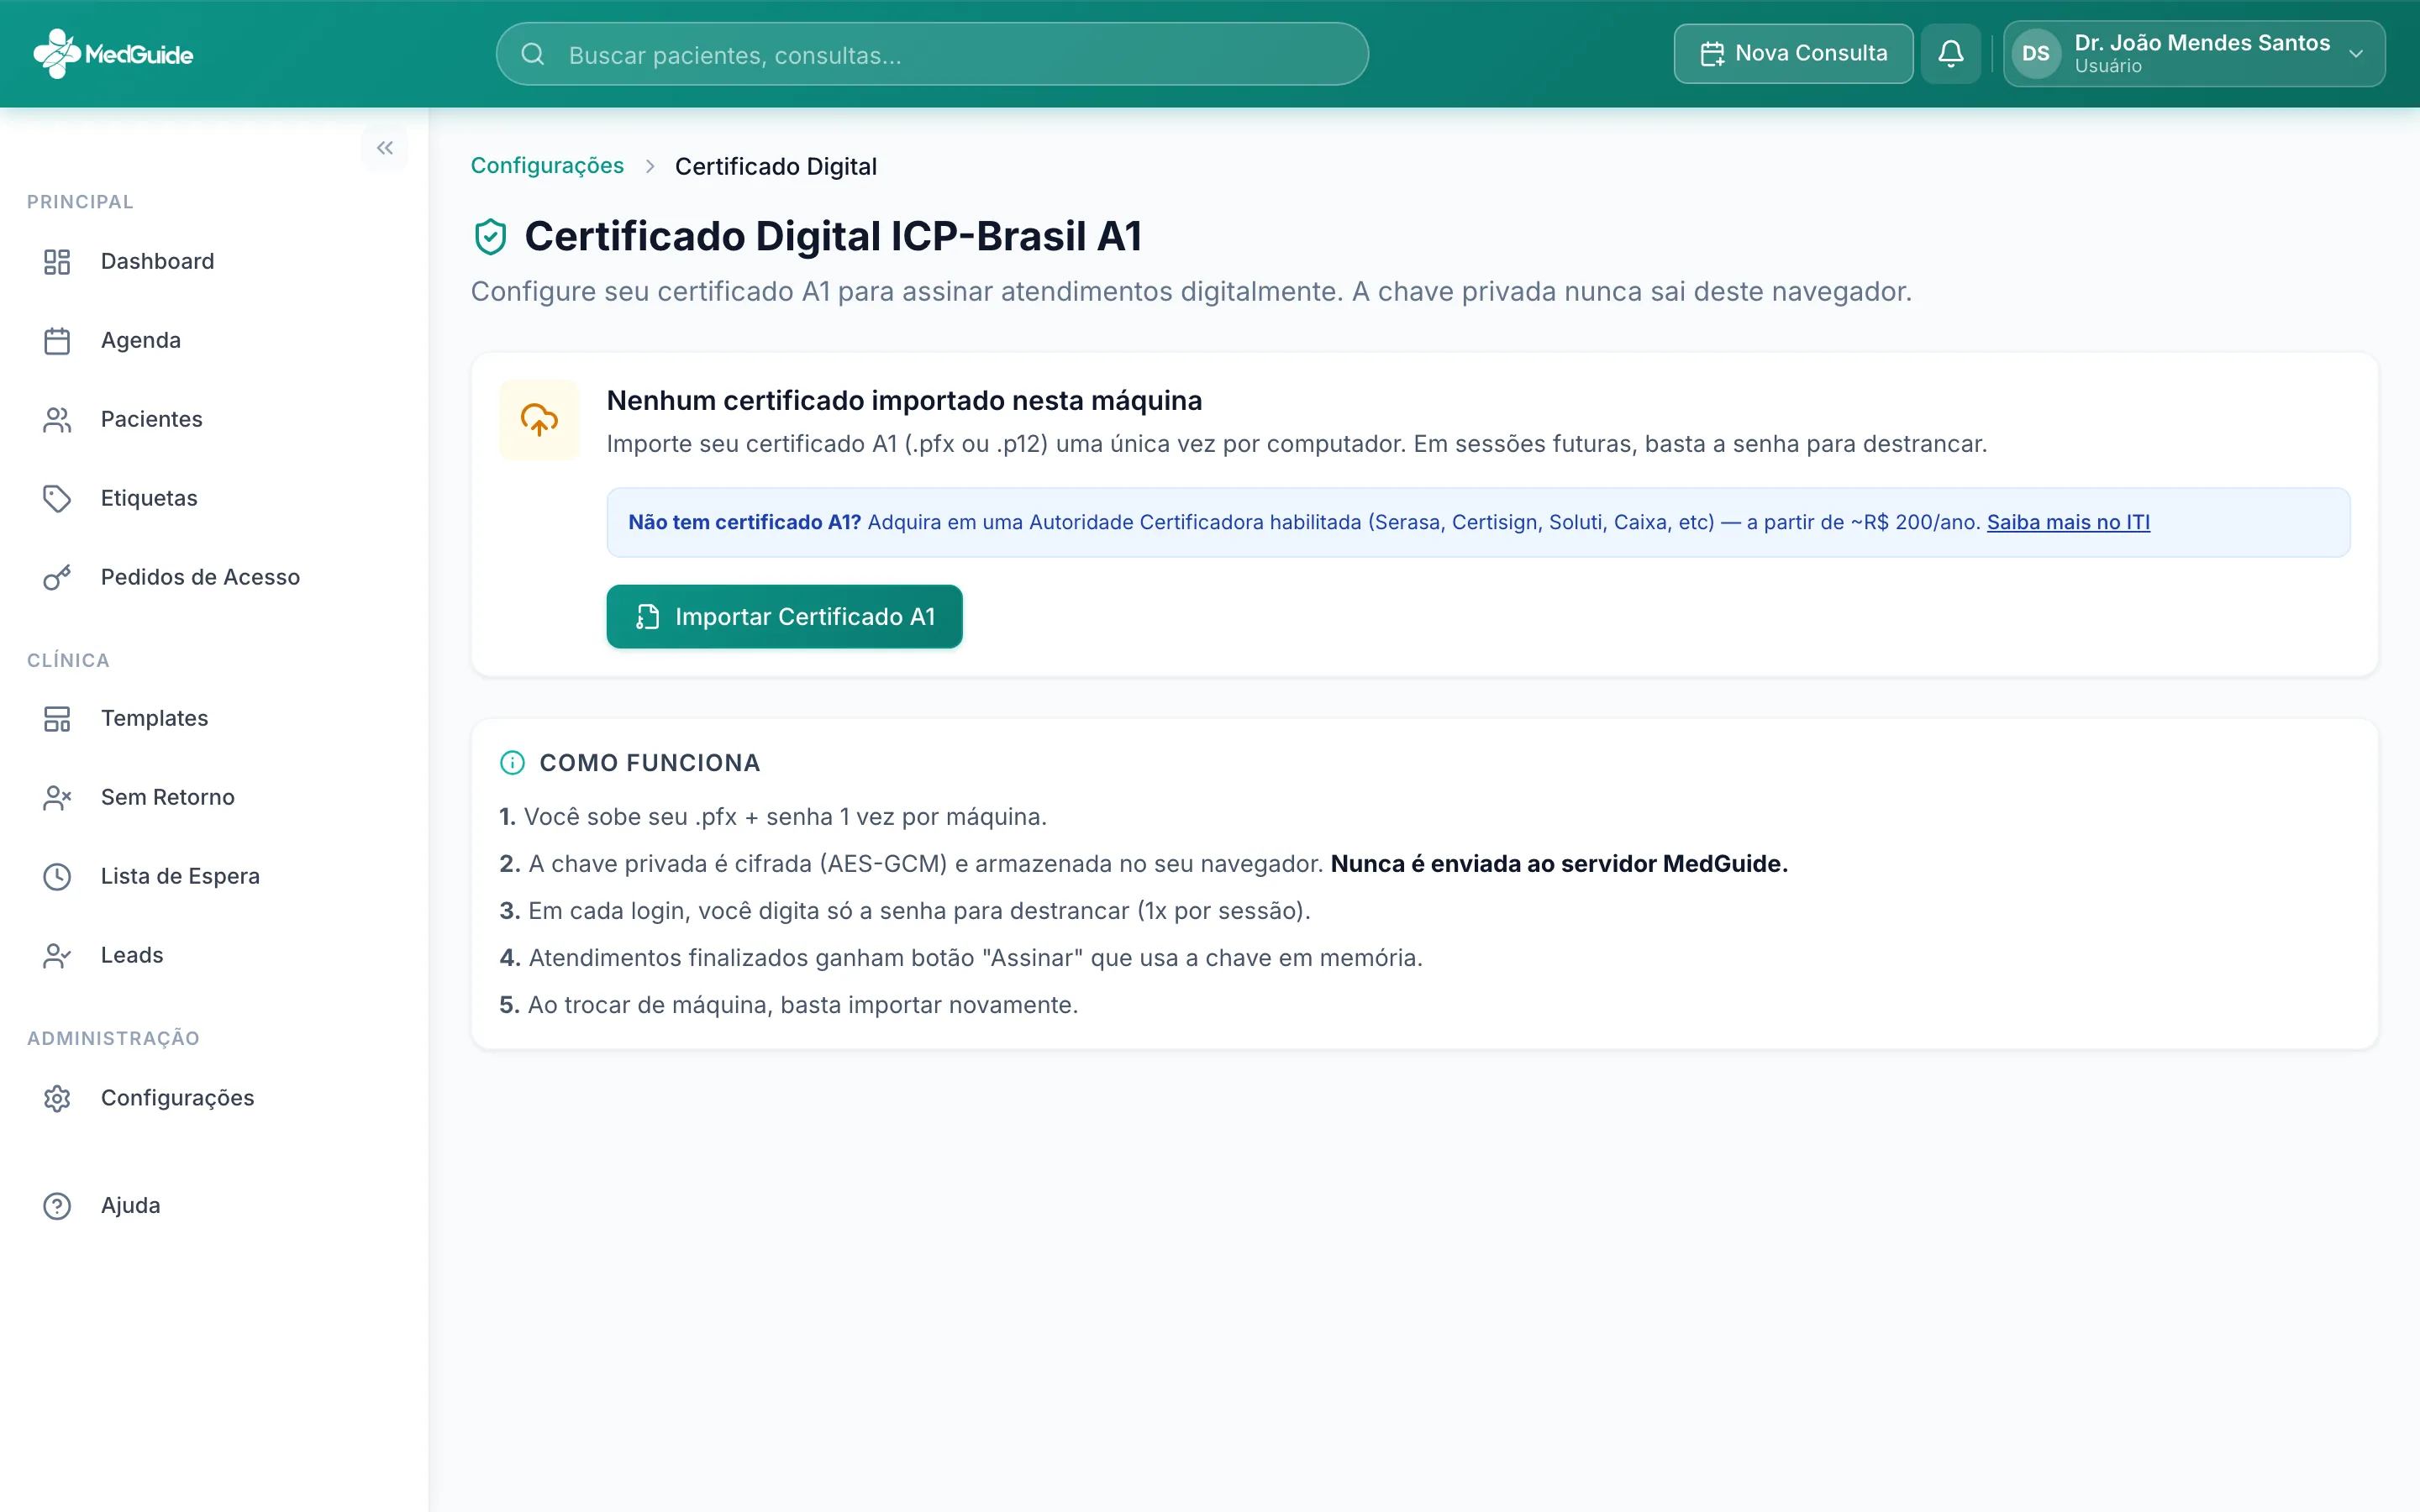Click the Não tem certificado A1? text
The image size is (2420, 1512).
point(744,522)
